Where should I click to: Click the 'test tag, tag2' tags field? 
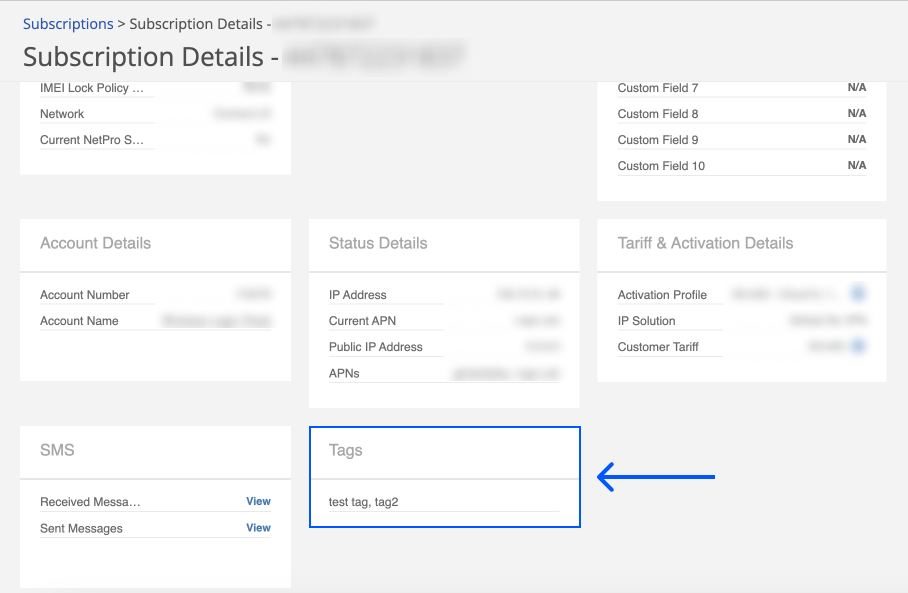click(364, 502)
